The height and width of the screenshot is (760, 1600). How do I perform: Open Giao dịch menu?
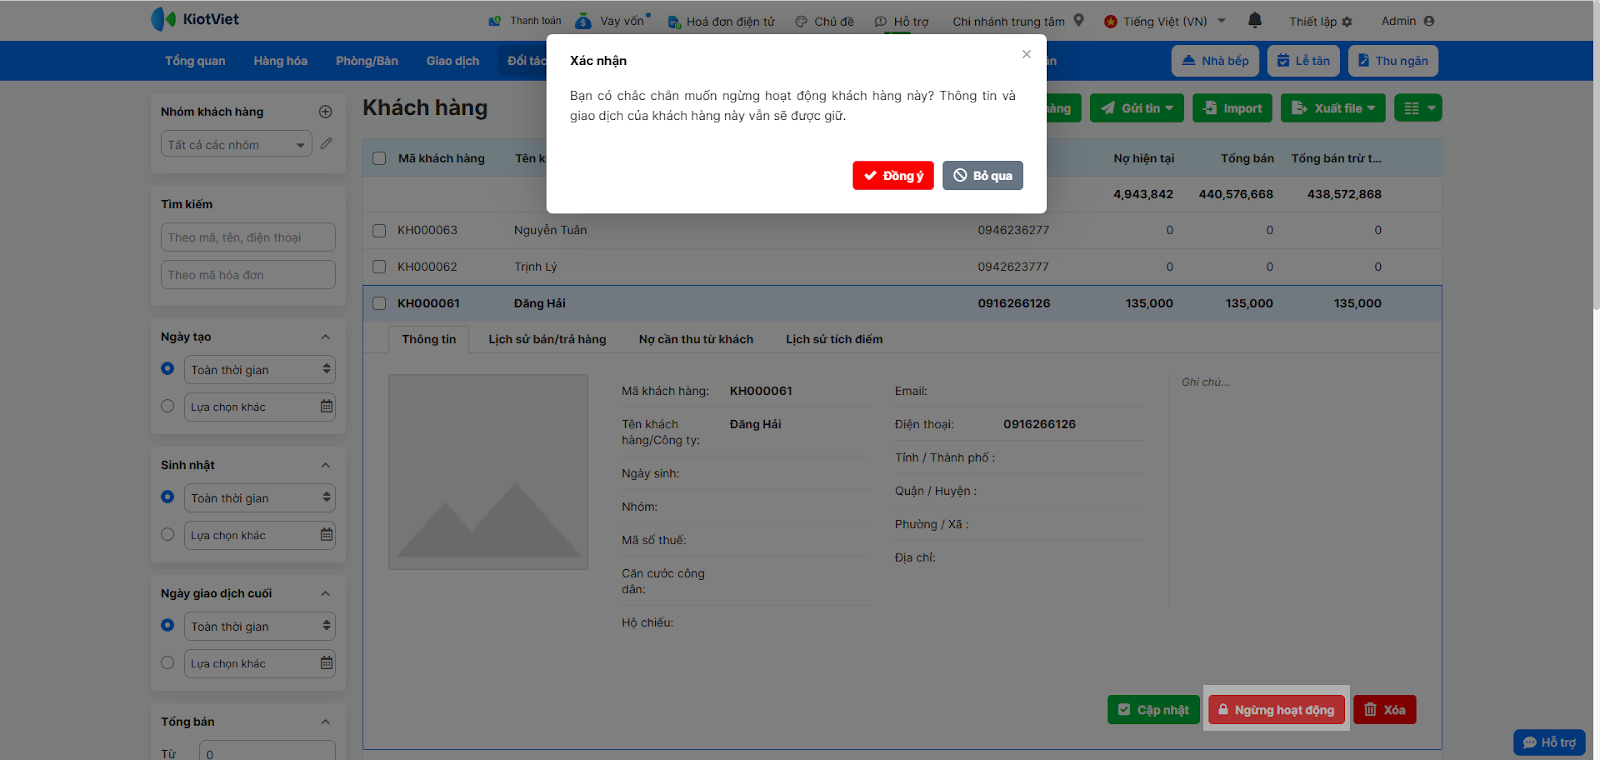tap(452, 61)
